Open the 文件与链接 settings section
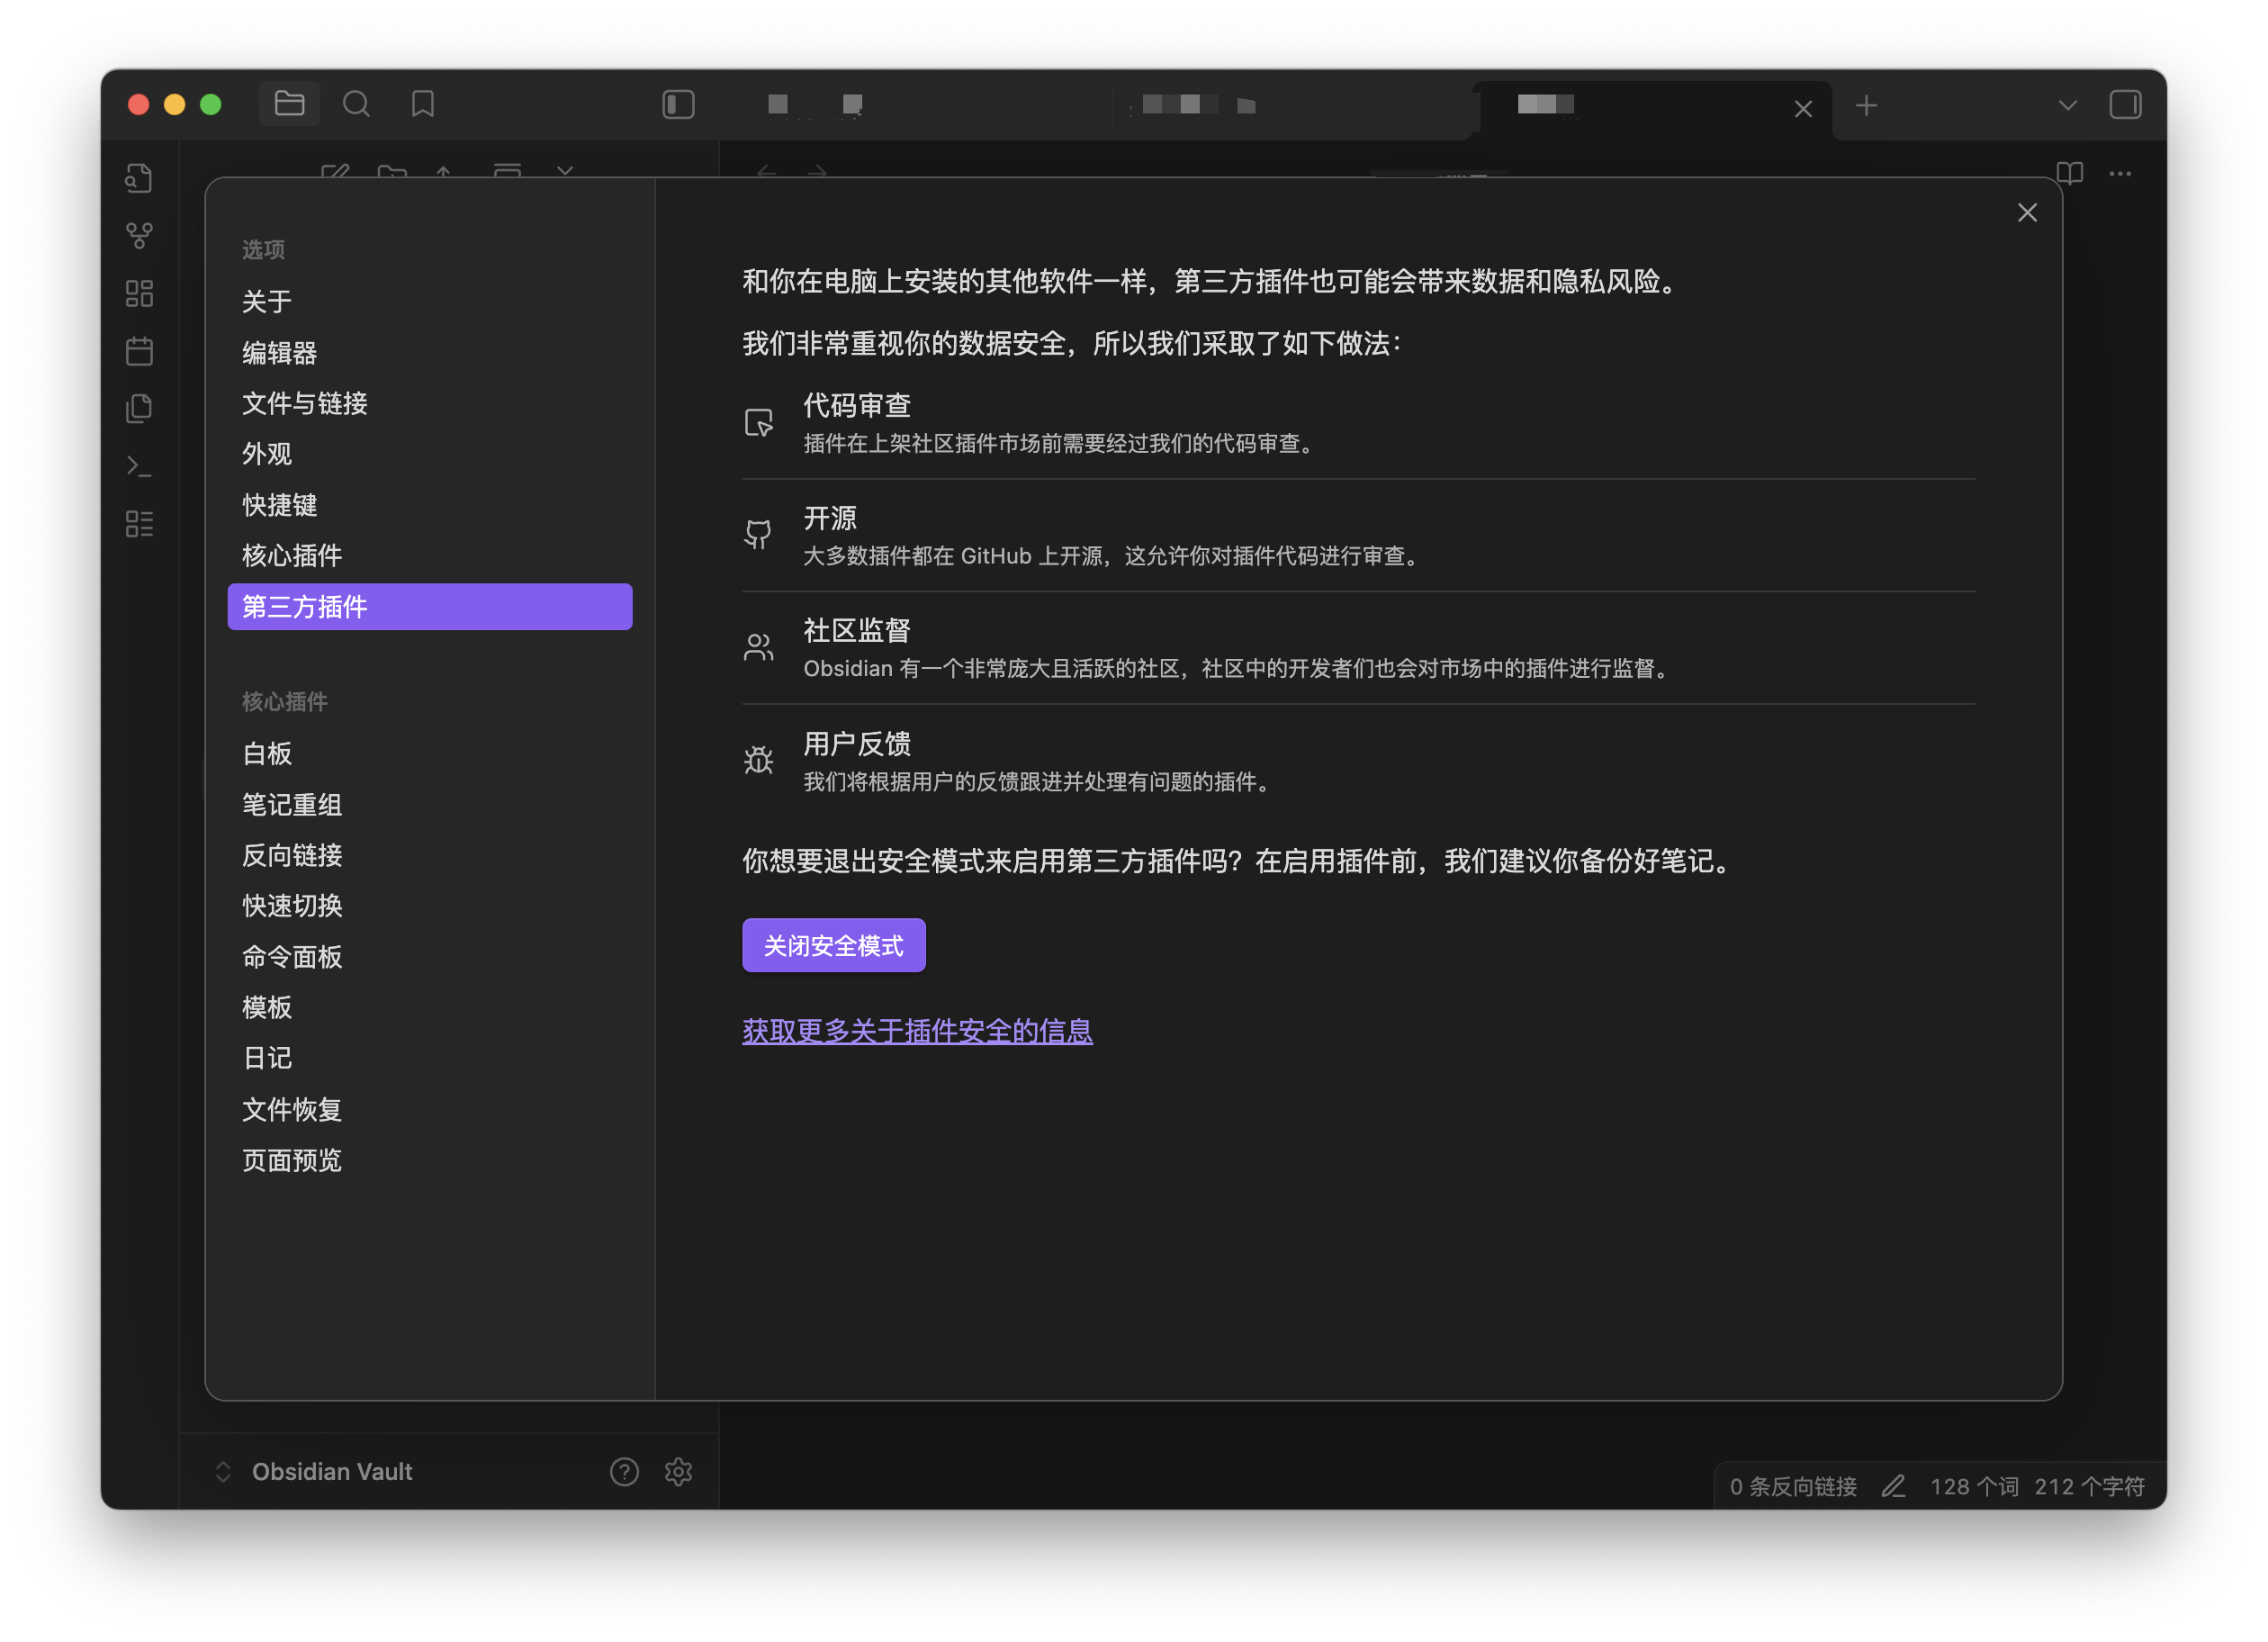Image resolution: width=2268 pixels, height=1642 pixels. 430,403
